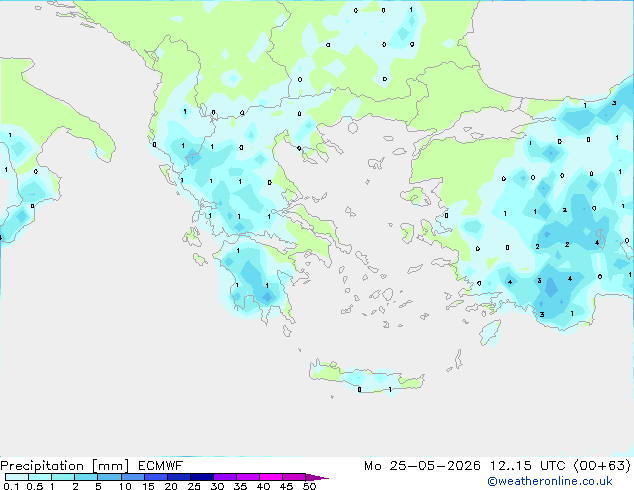Click the legend label "25"

(194, 486)
